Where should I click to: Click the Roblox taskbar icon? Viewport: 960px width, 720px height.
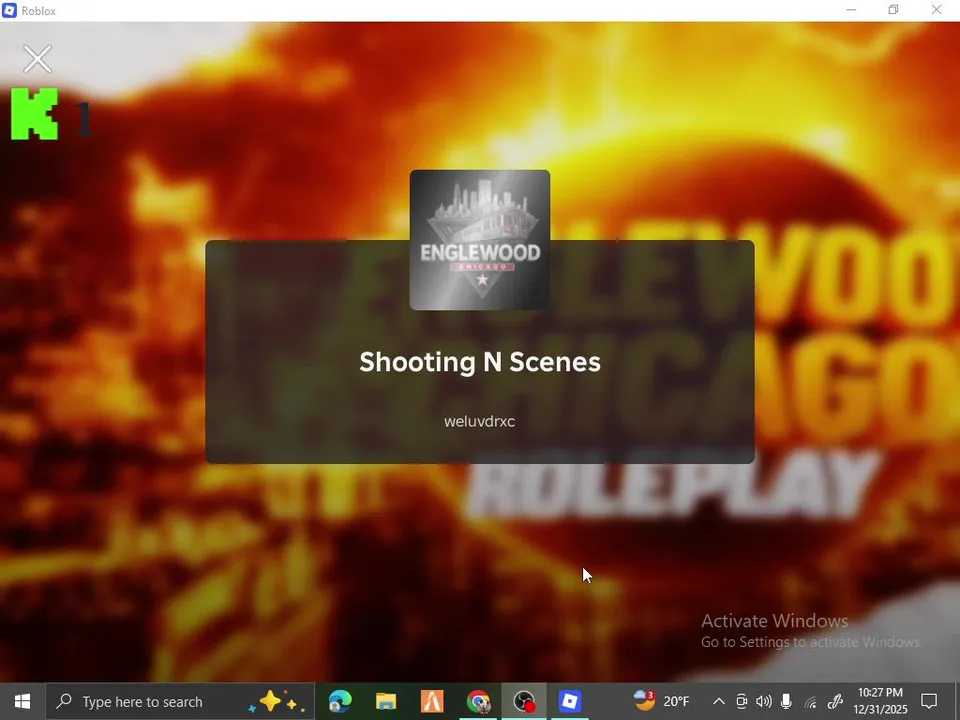coord(570,701)
